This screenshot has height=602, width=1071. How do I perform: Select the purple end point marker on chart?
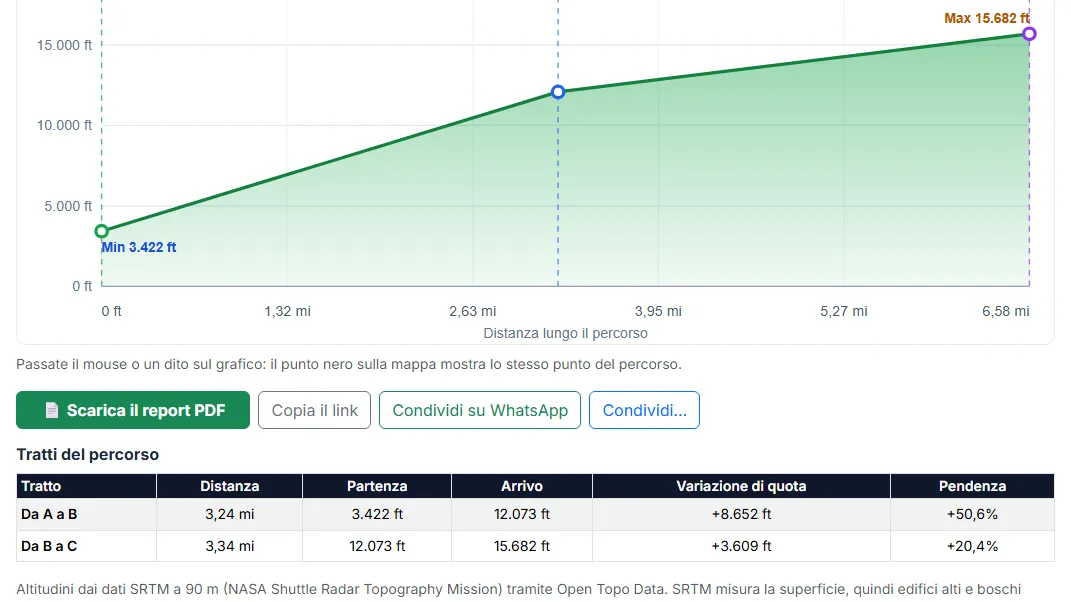[1029, 33]
